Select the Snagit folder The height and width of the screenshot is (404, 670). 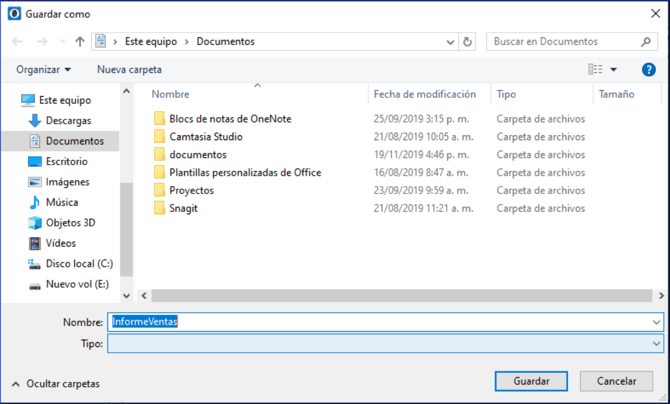[185, 209]
